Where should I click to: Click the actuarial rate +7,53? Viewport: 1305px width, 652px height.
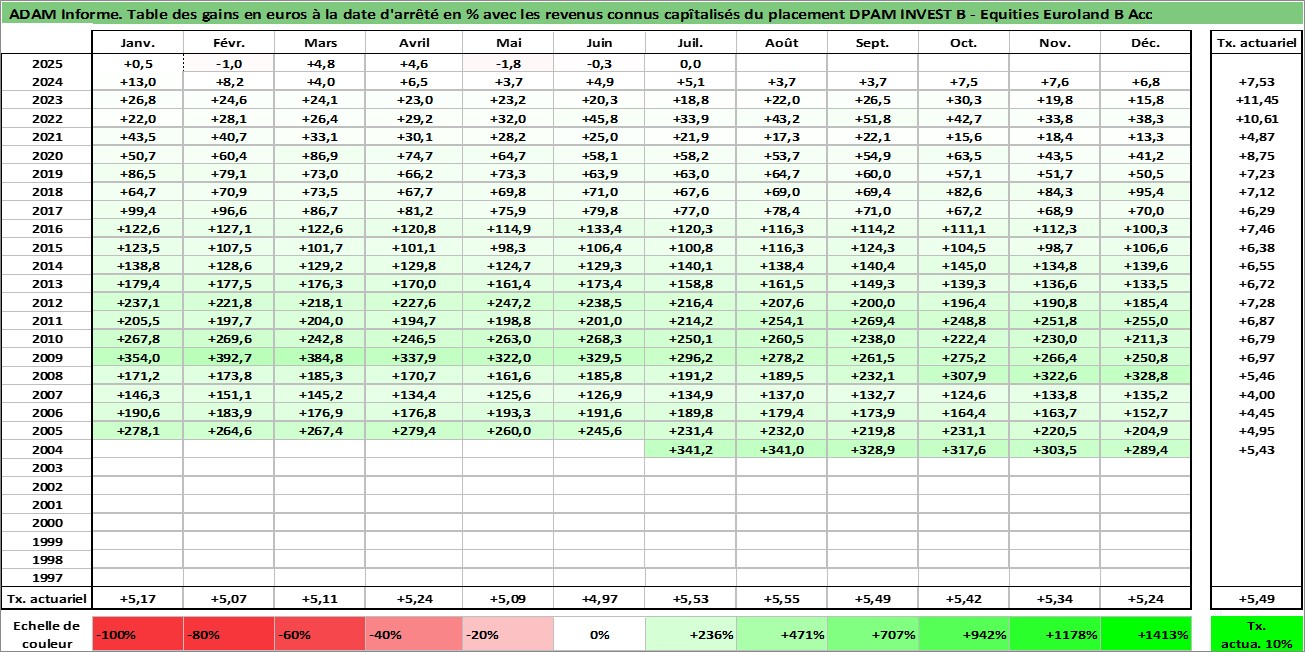[1257, 82]
